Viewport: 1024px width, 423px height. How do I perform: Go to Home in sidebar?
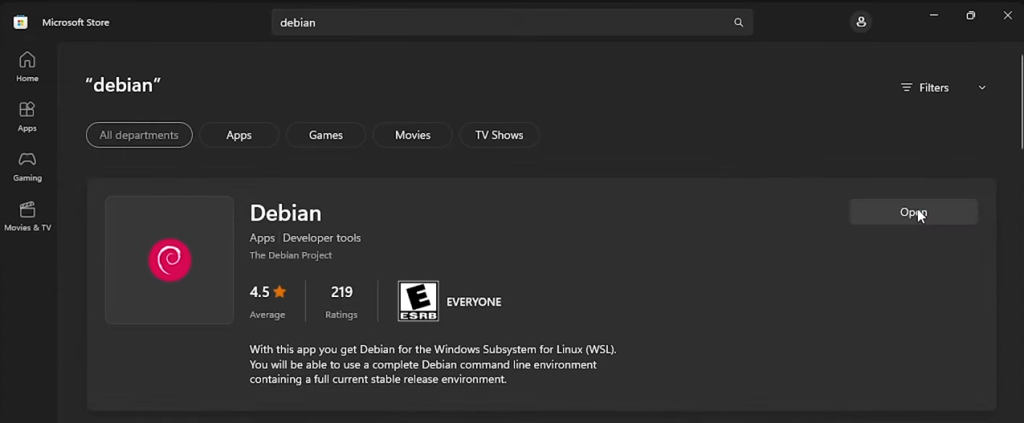[27, 66]
